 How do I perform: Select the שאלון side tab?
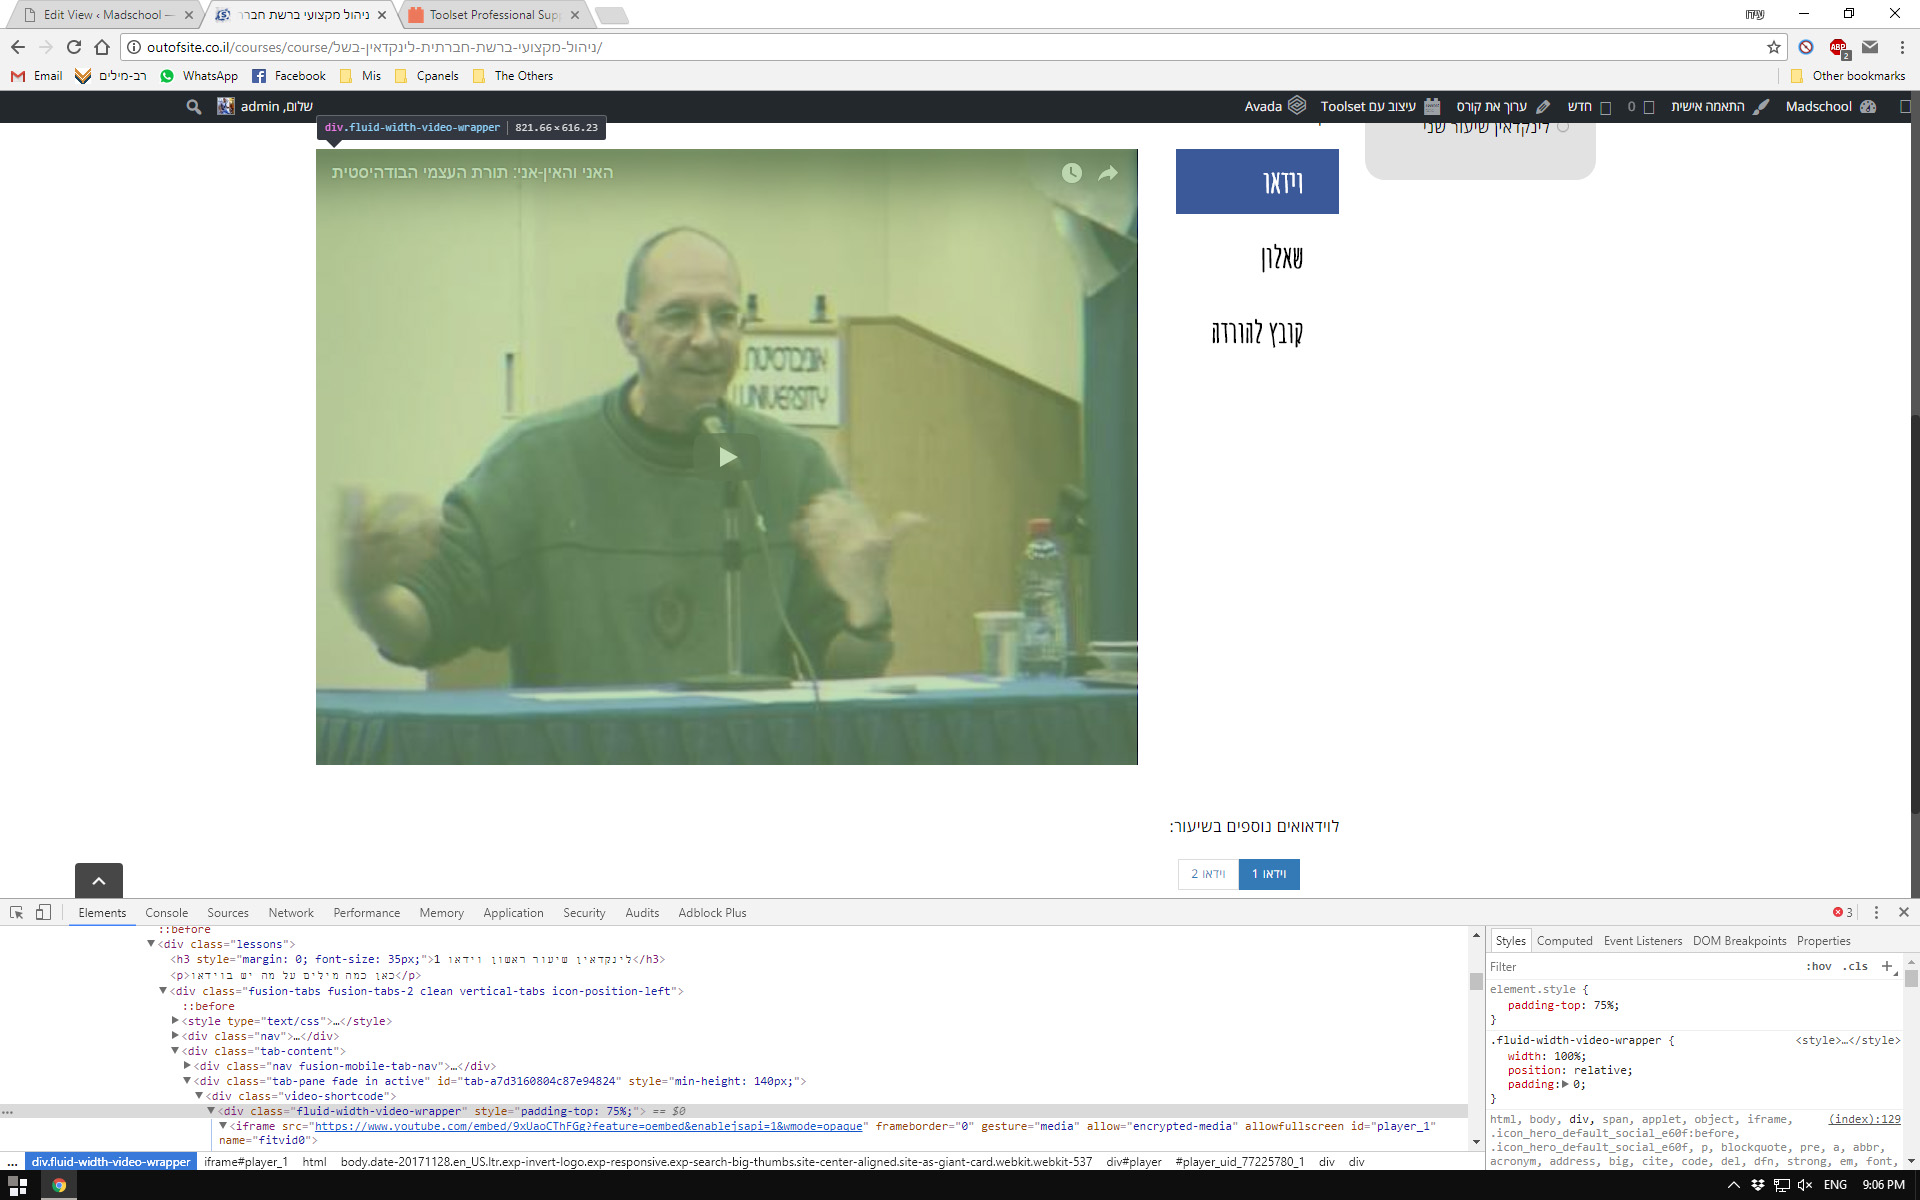pos(1281,258)
